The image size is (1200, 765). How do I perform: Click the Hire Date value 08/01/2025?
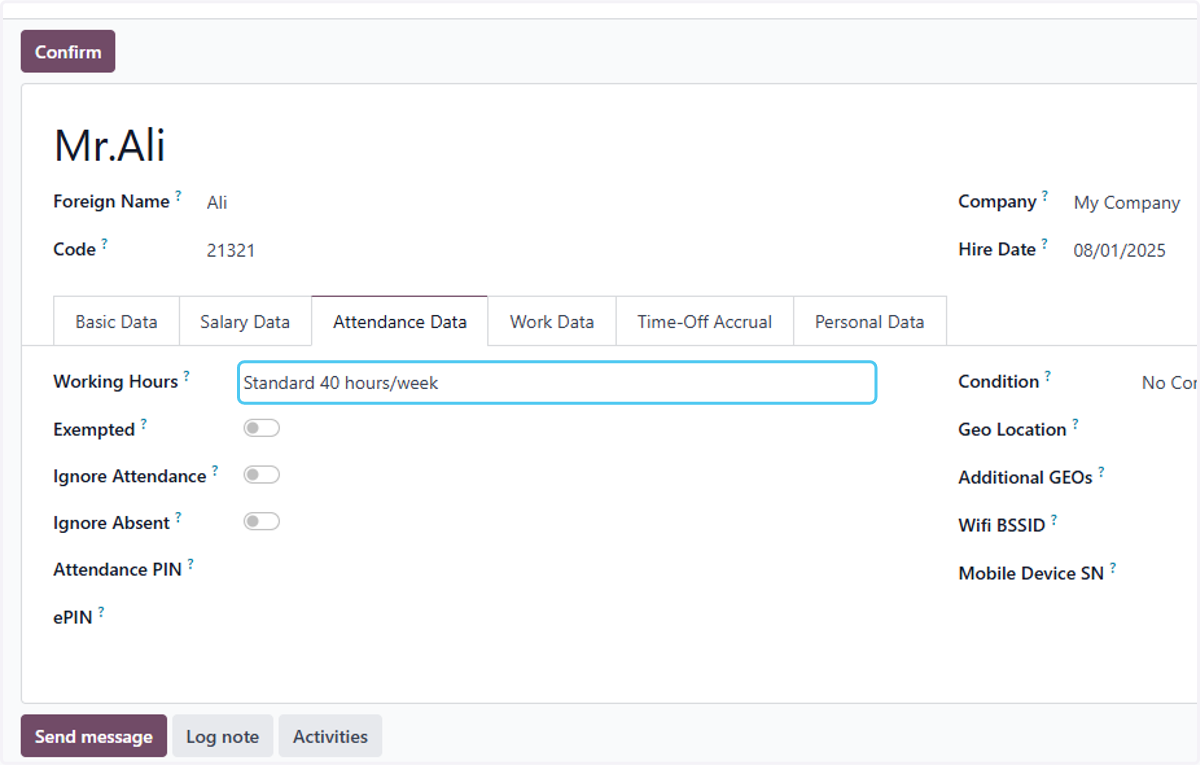(1120, 250)
